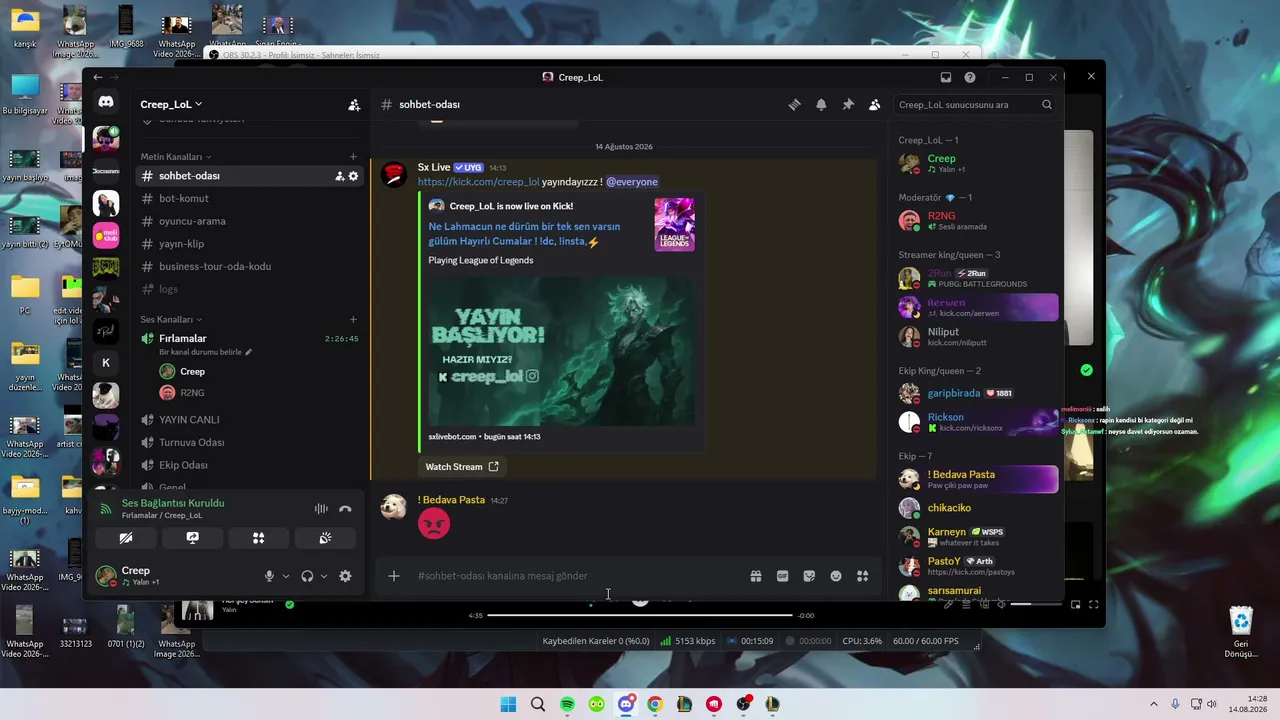The image size is (1280, 720).
Task: Share your screen button
Action: (192, 538)
